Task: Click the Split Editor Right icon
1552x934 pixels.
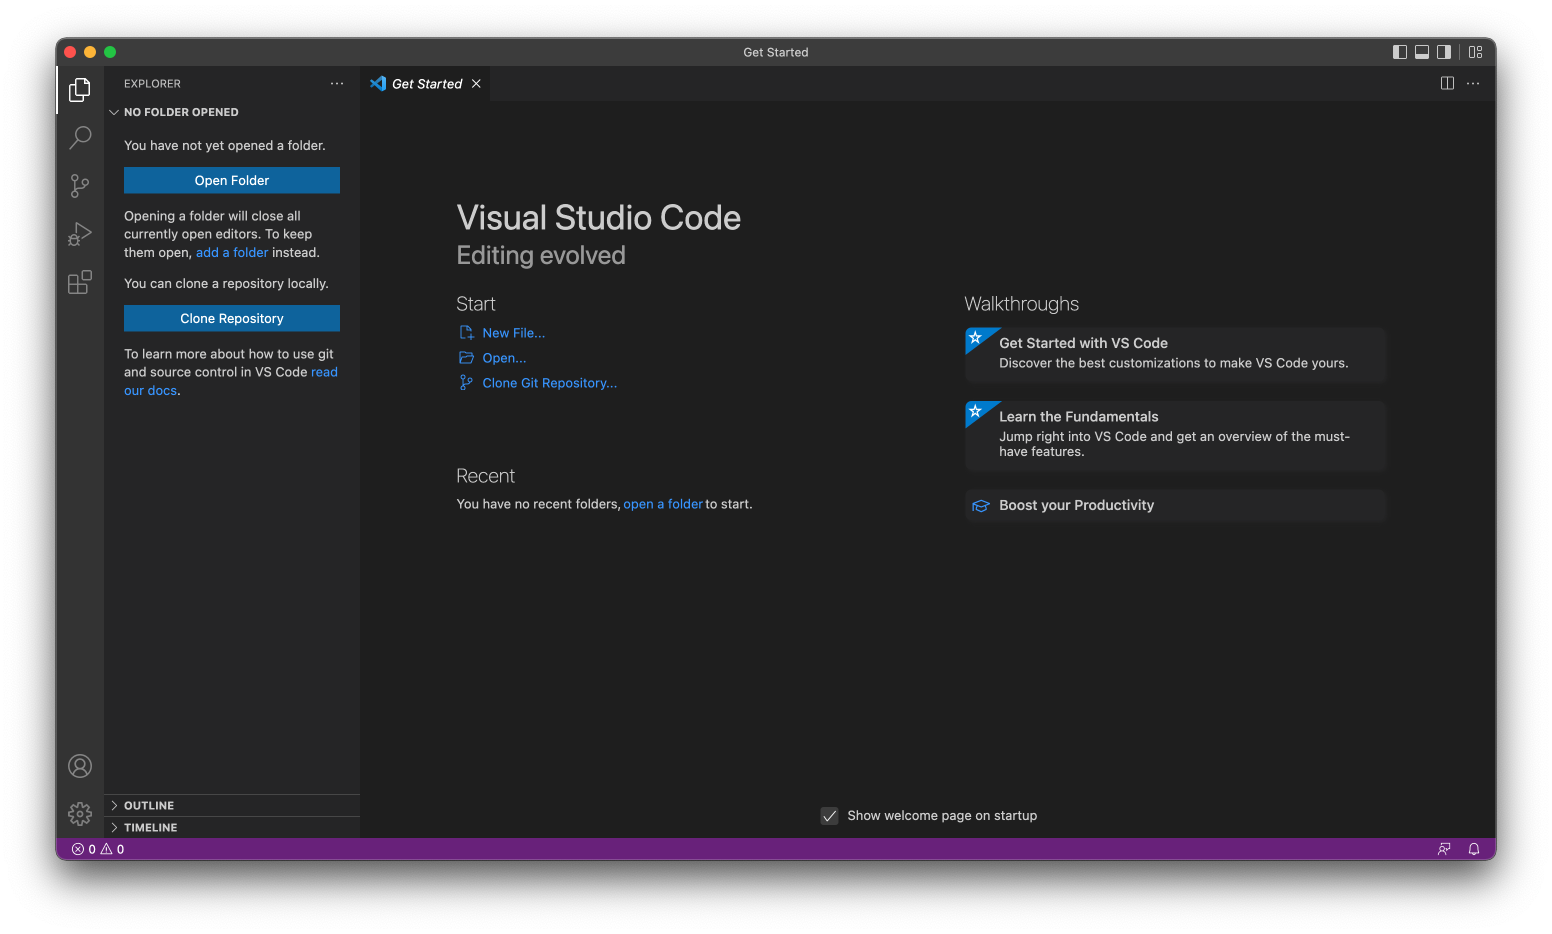Action: pyautogui.click(x=1447, y=83)
